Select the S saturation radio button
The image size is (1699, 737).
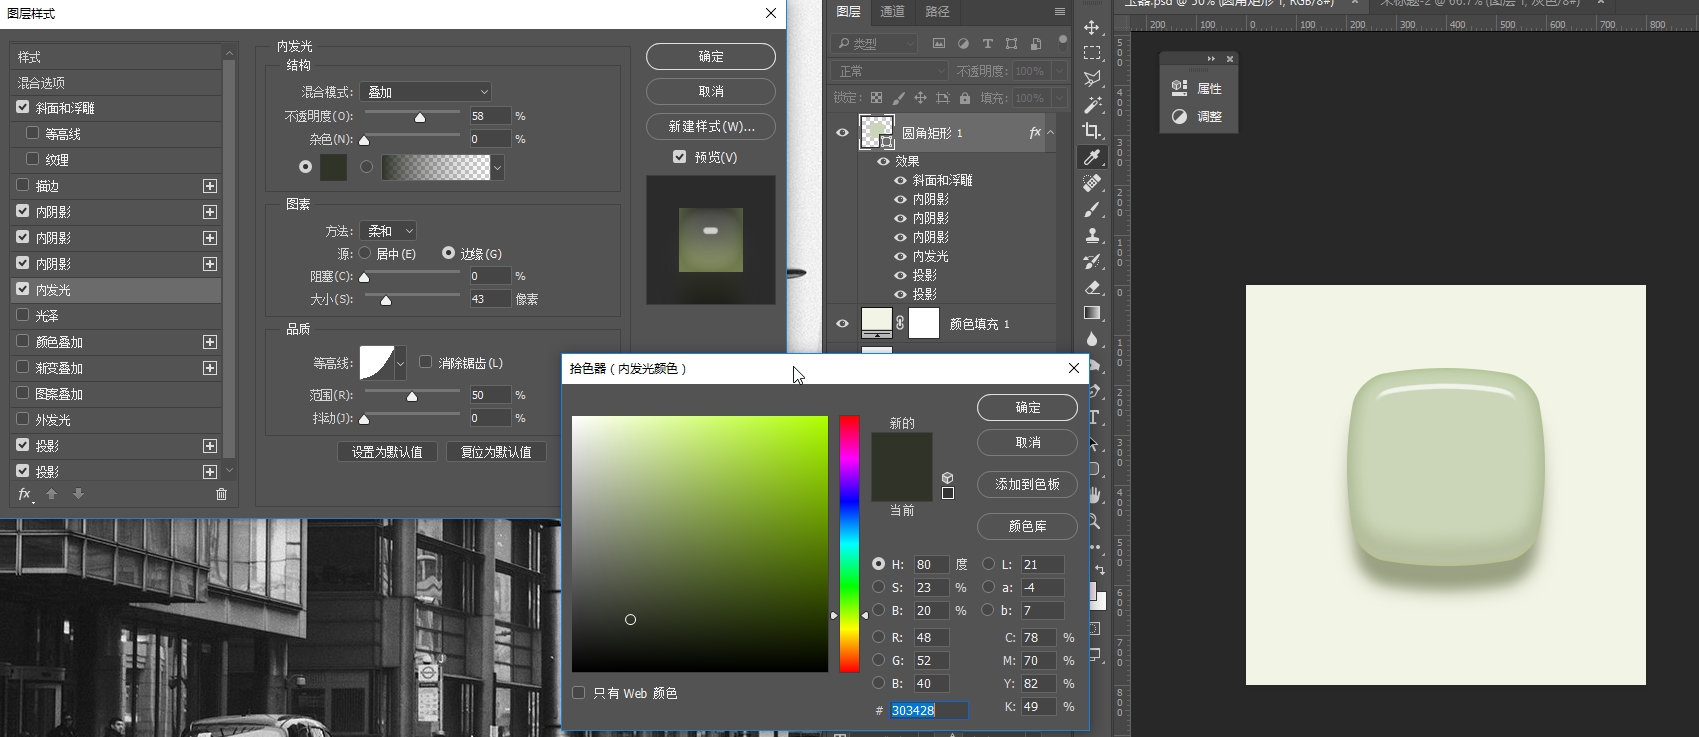click(x=878, y=587)
